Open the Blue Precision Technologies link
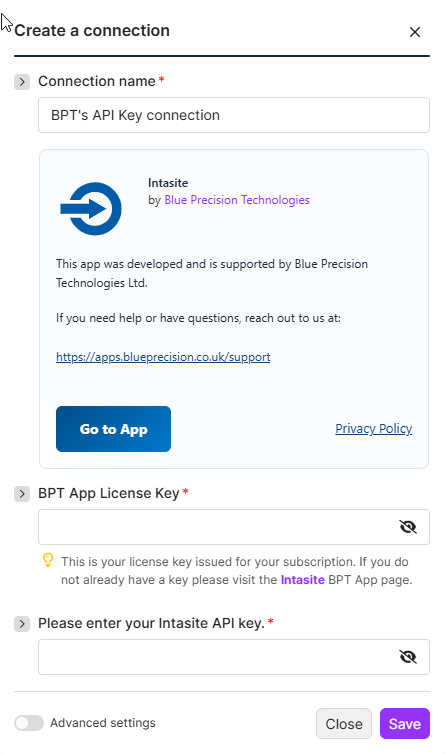The width and height of the screenshot is (445, 754). tap(237, 200)
